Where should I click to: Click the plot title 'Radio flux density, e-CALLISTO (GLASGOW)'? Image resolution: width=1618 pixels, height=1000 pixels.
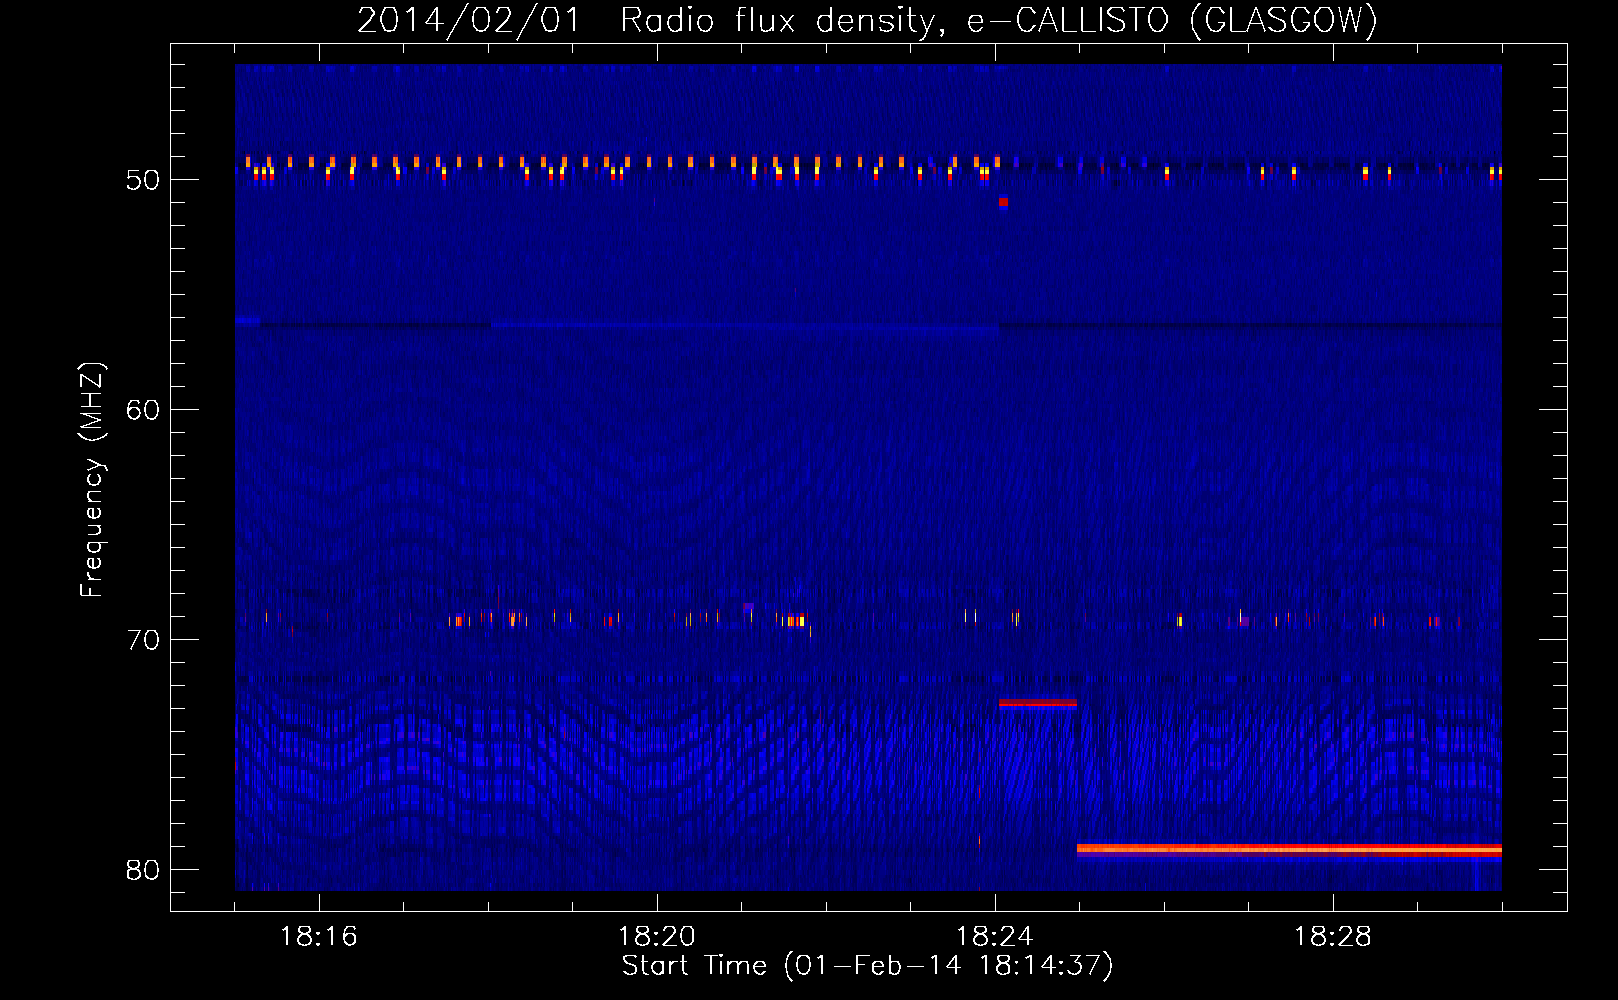pyautogui.click(x=999, y=20)
